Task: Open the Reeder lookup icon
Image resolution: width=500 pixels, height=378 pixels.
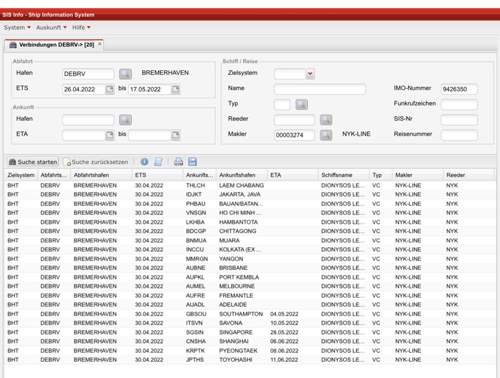Action: coord(326,120)
